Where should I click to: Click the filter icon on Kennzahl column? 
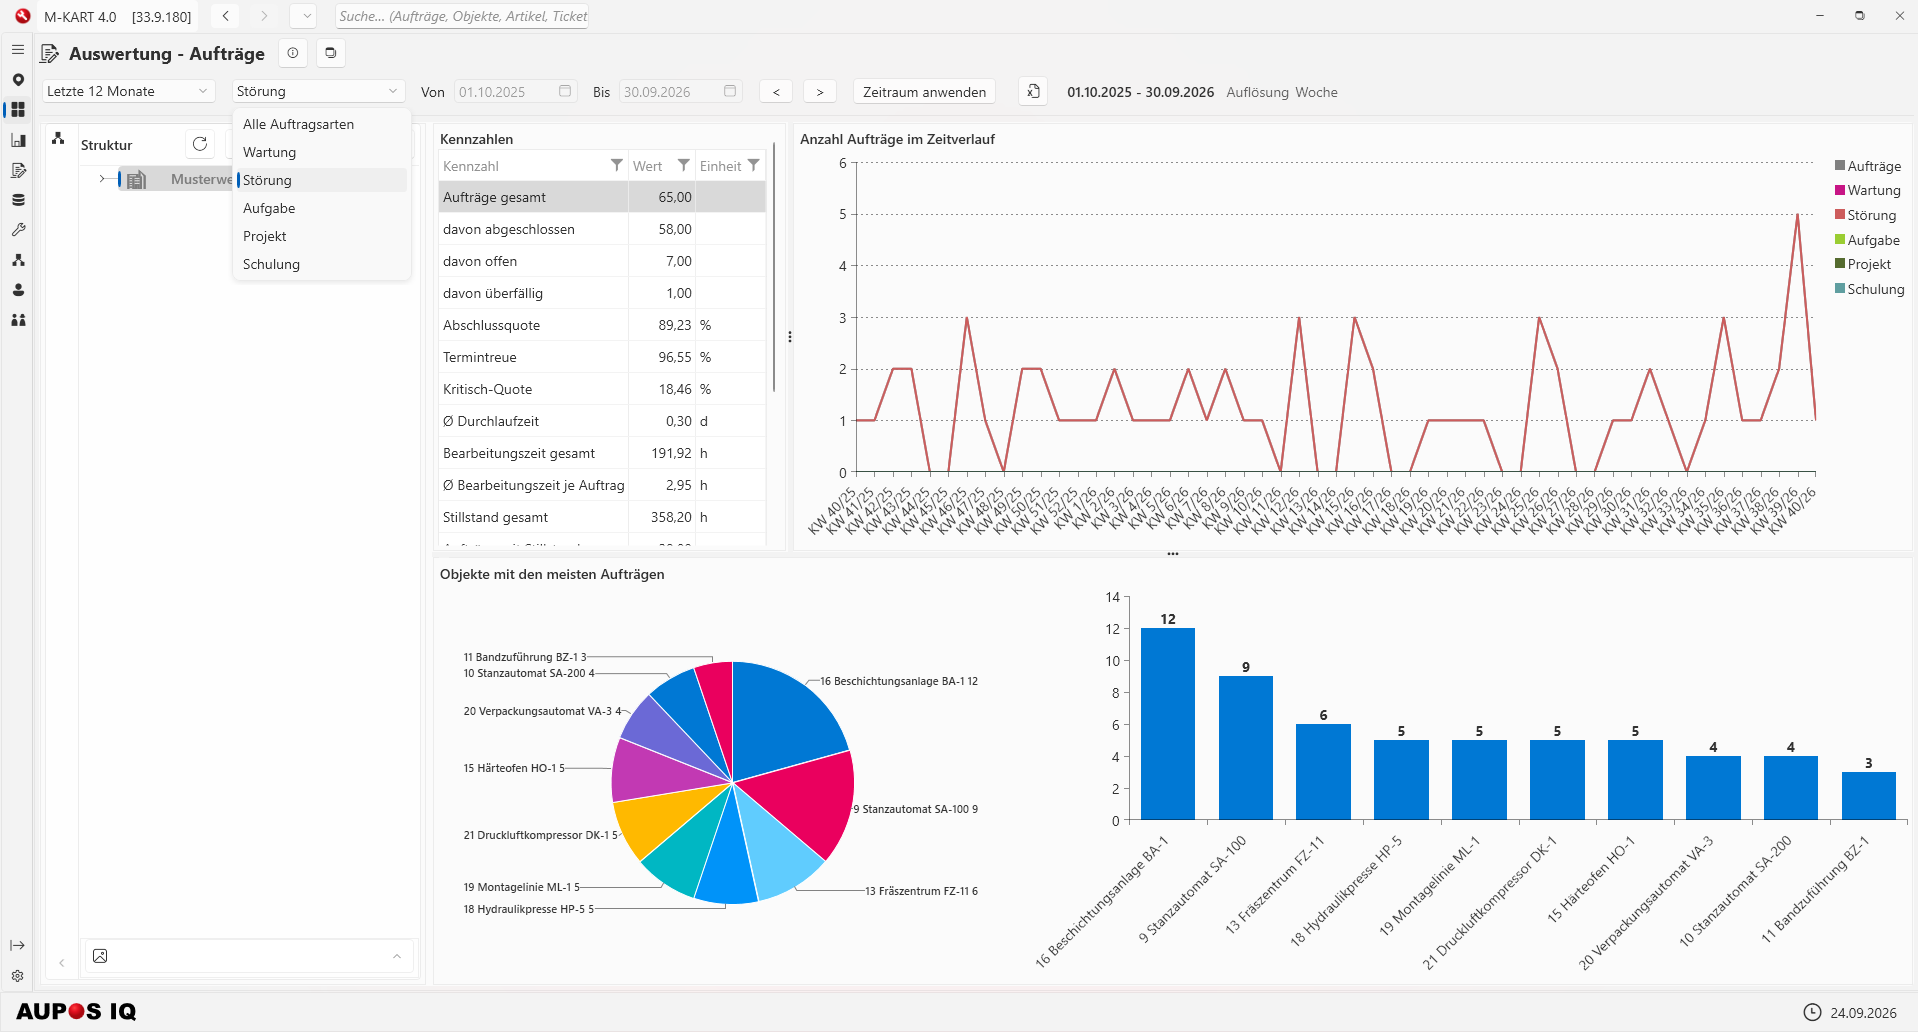[616, 165]
